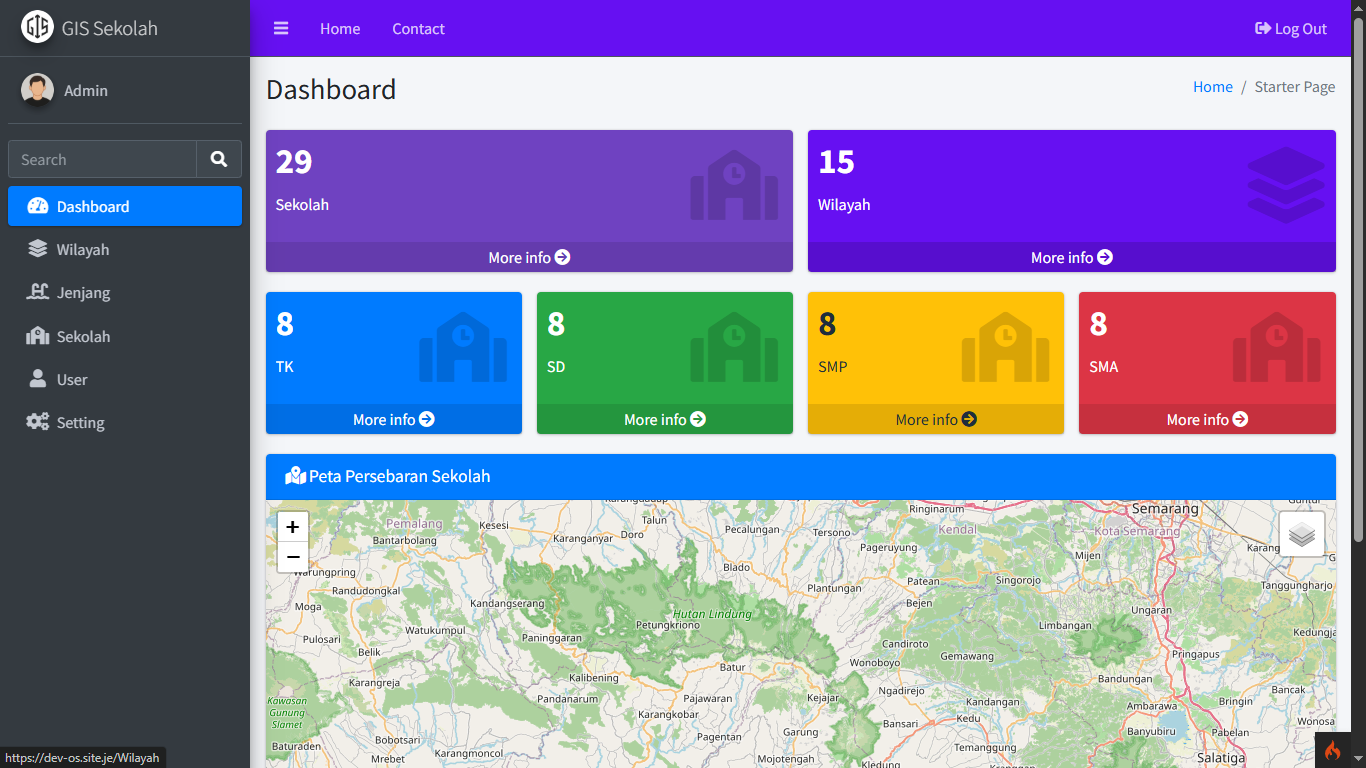Click the Home link in top navbar
The height and width of the screenshot is (768, 1366).
(x=340, y=29)
